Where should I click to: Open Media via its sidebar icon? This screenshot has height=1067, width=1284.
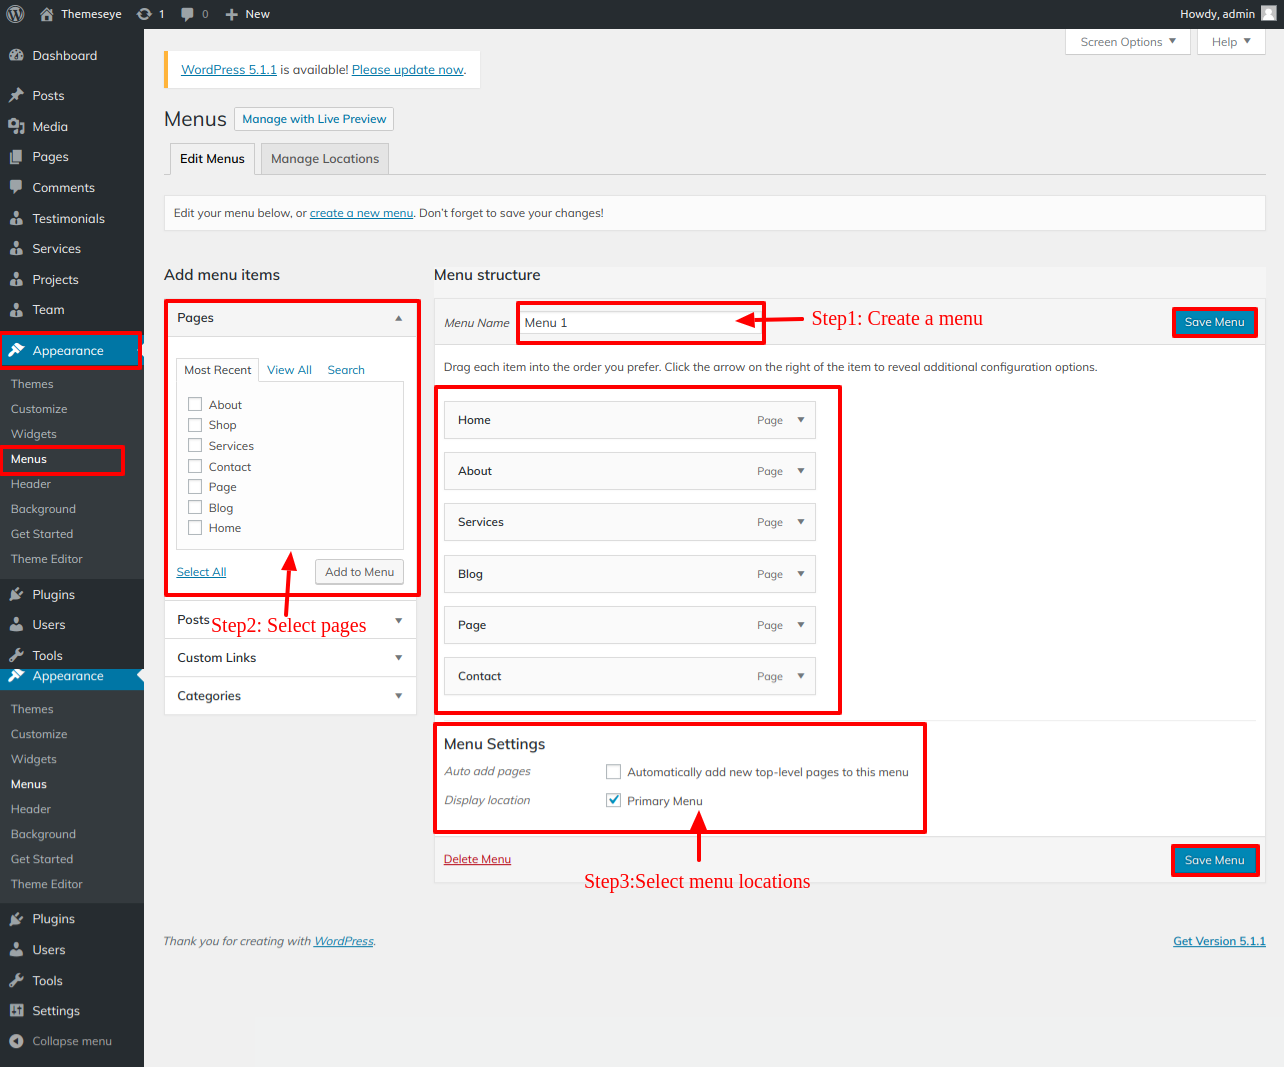coord(16,127)
